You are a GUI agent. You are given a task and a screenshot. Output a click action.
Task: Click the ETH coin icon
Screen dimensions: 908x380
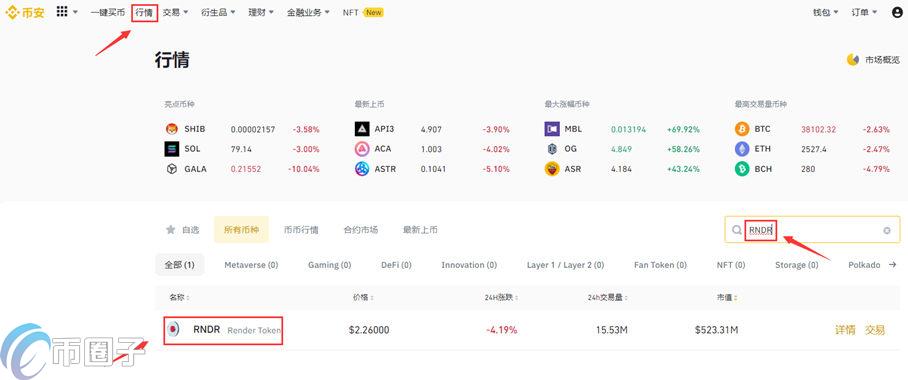coord(742,149)
